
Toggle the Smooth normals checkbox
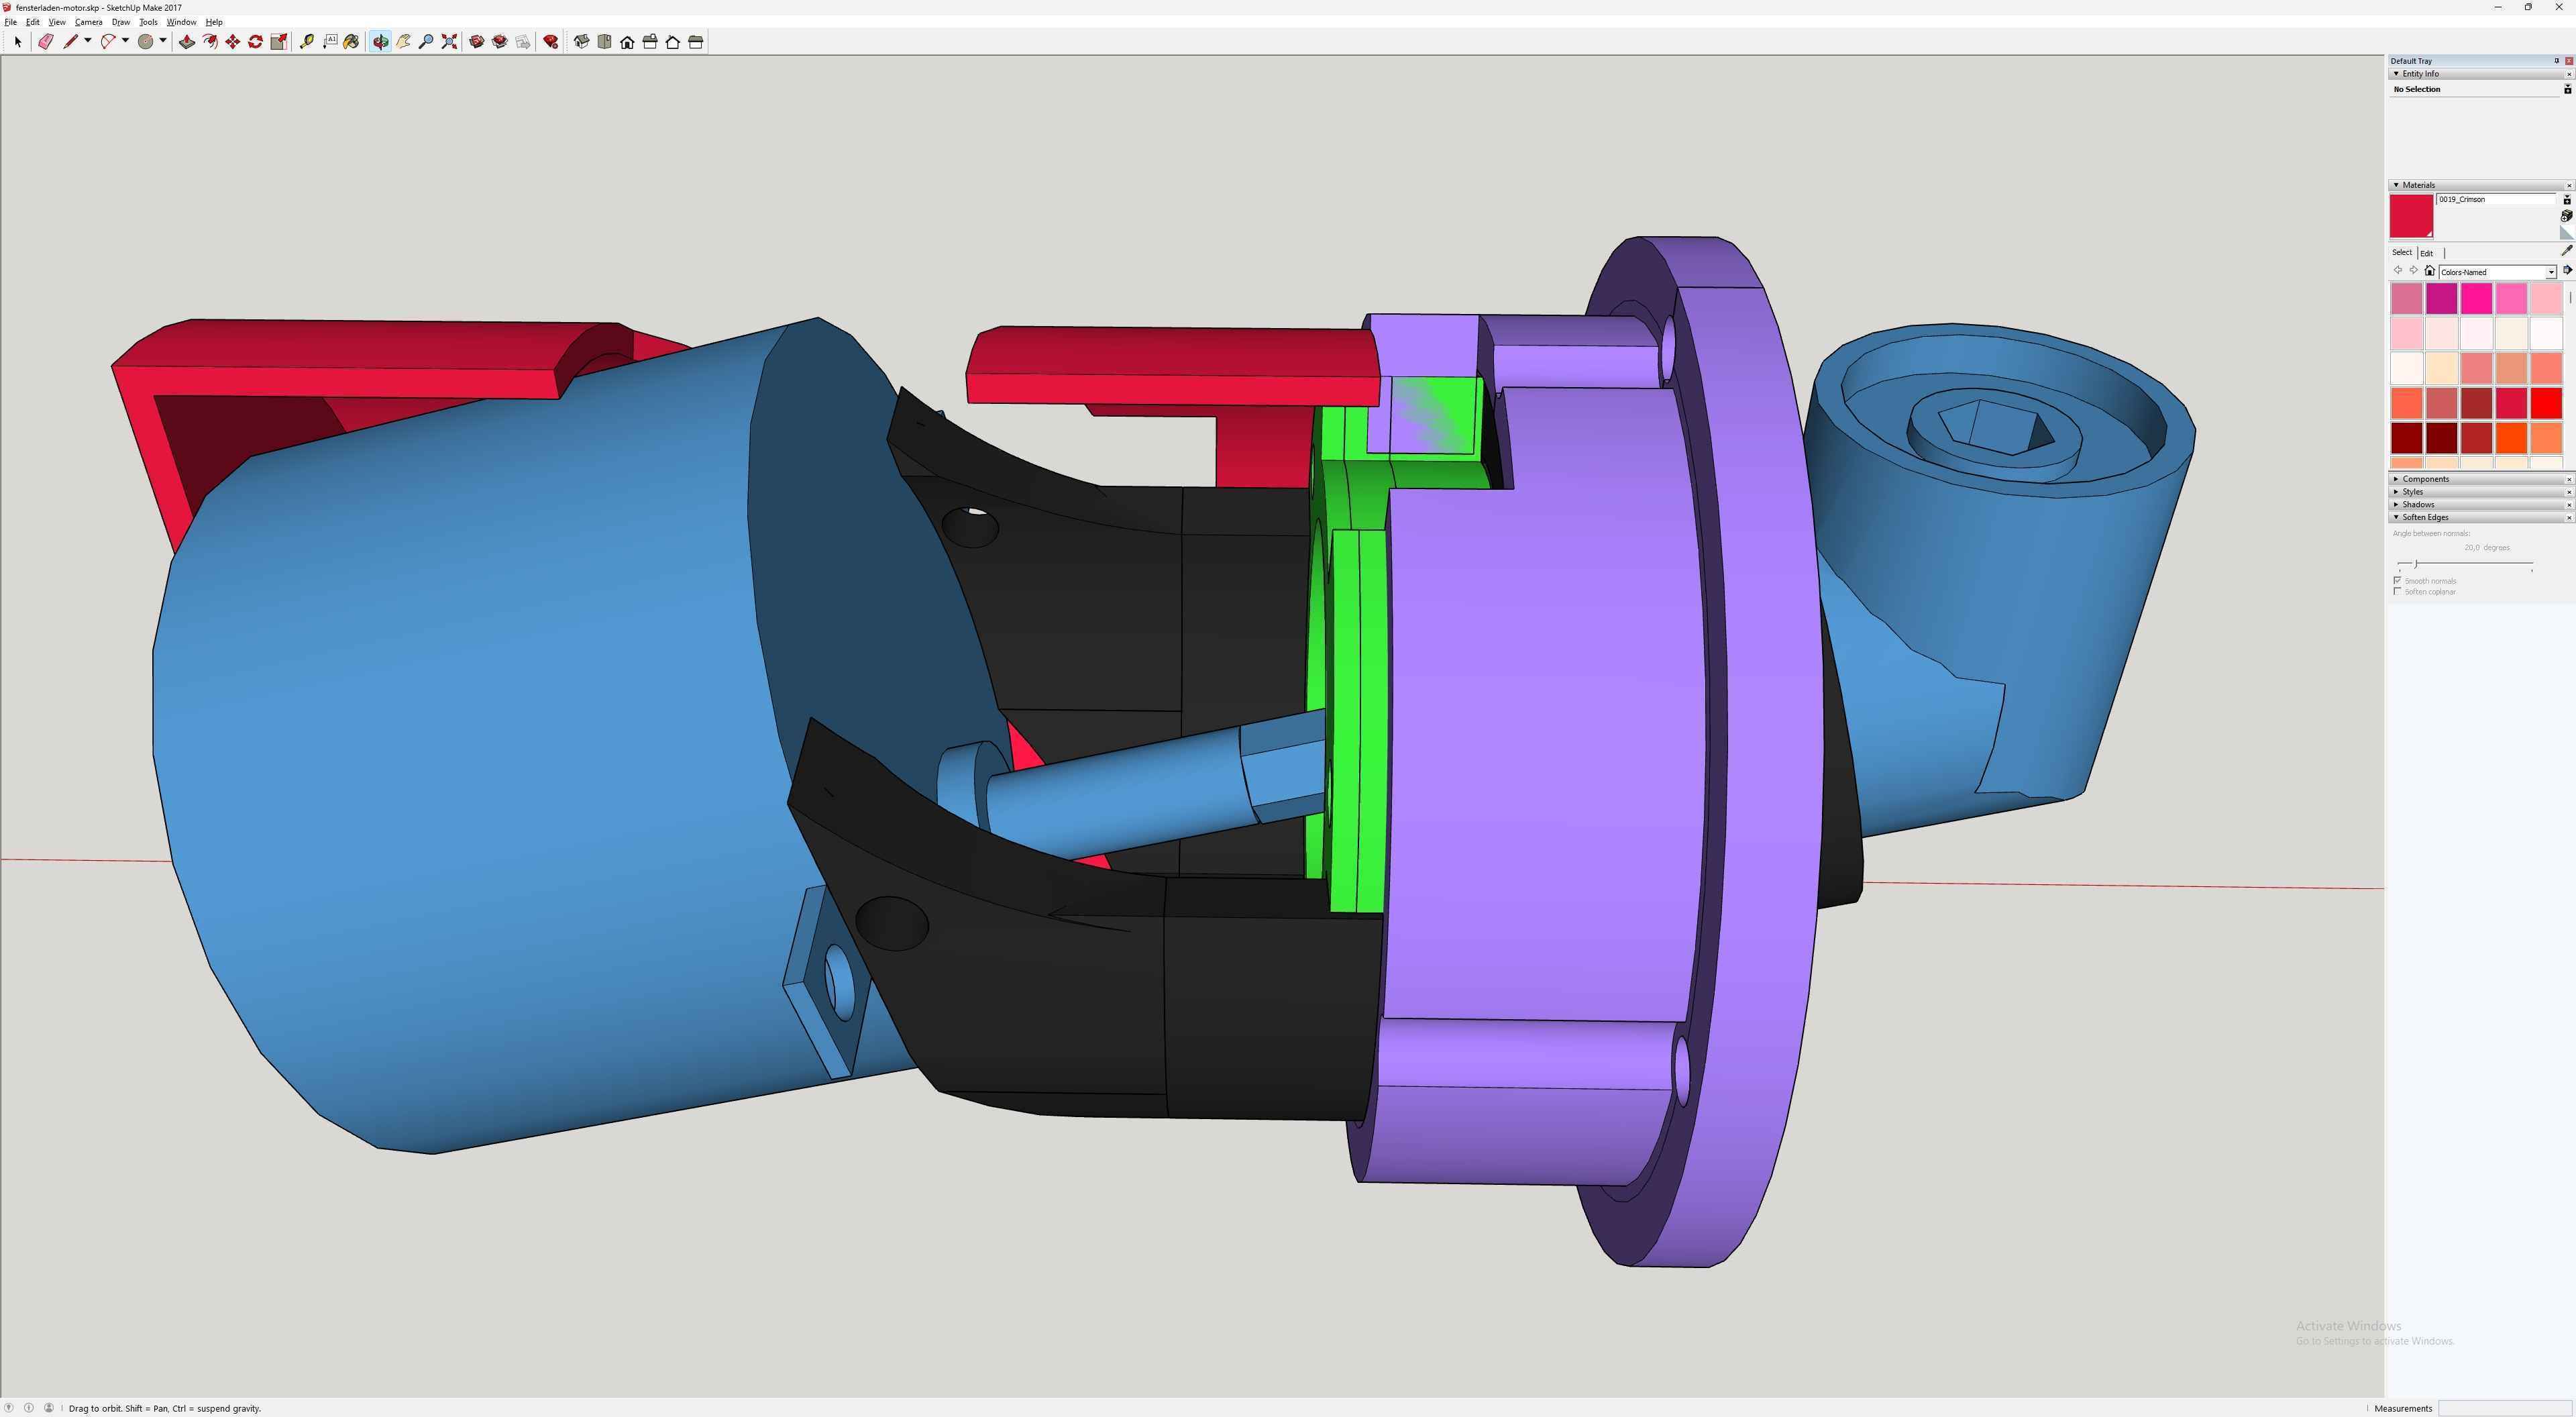(x=2398, y=581)
